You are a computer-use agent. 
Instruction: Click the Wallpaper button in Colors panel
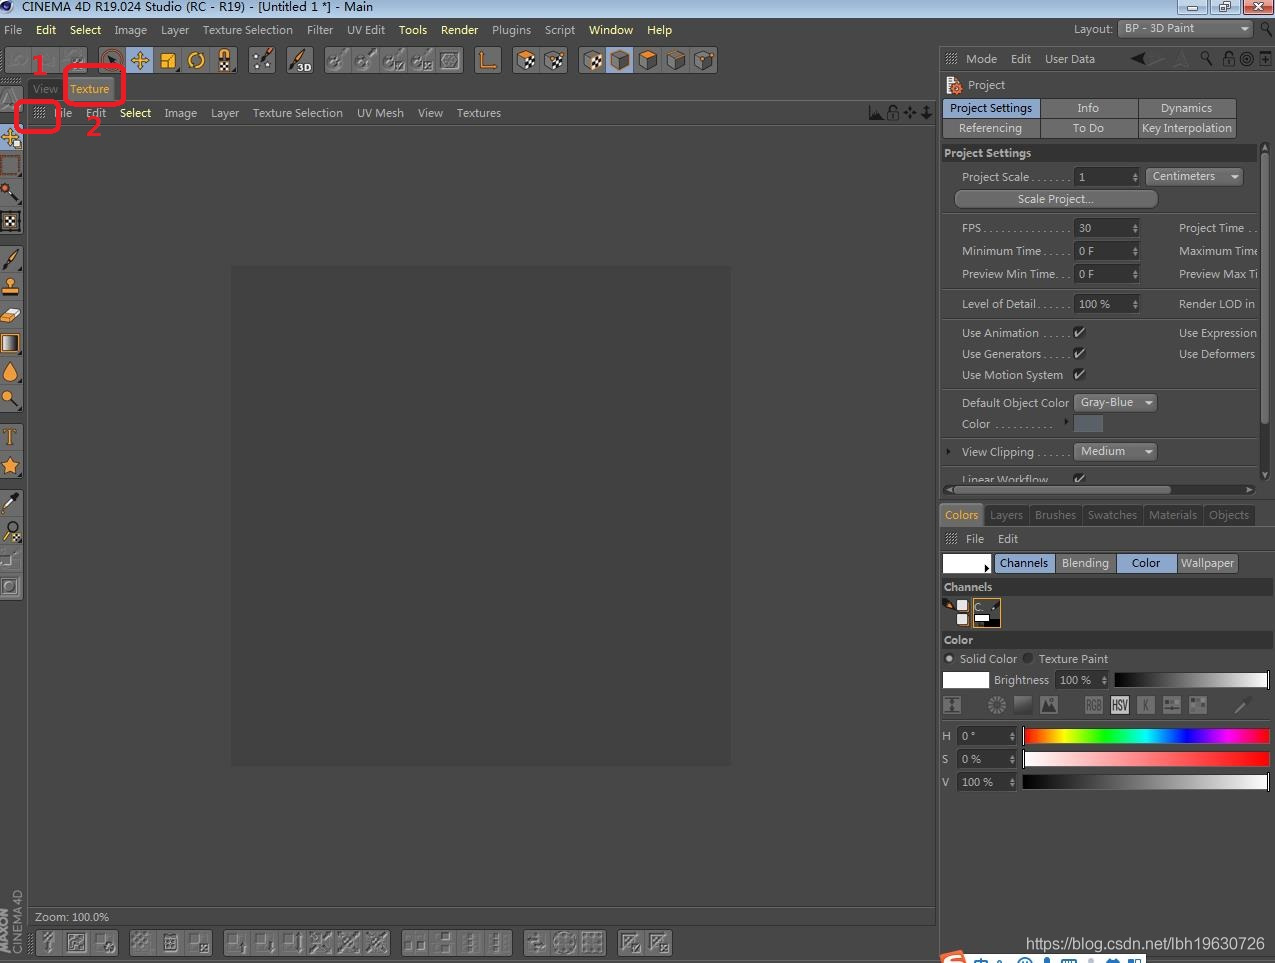(1207, 563)
